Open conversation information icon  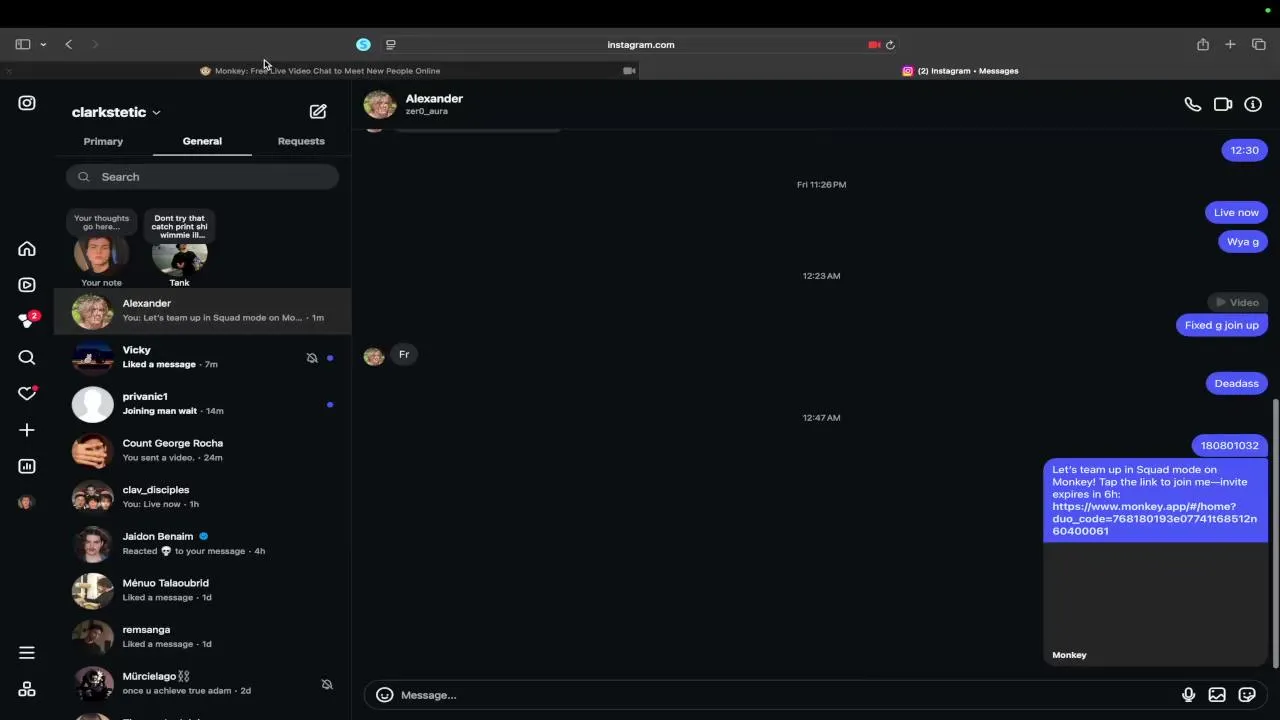click(x=1253, y=104)
